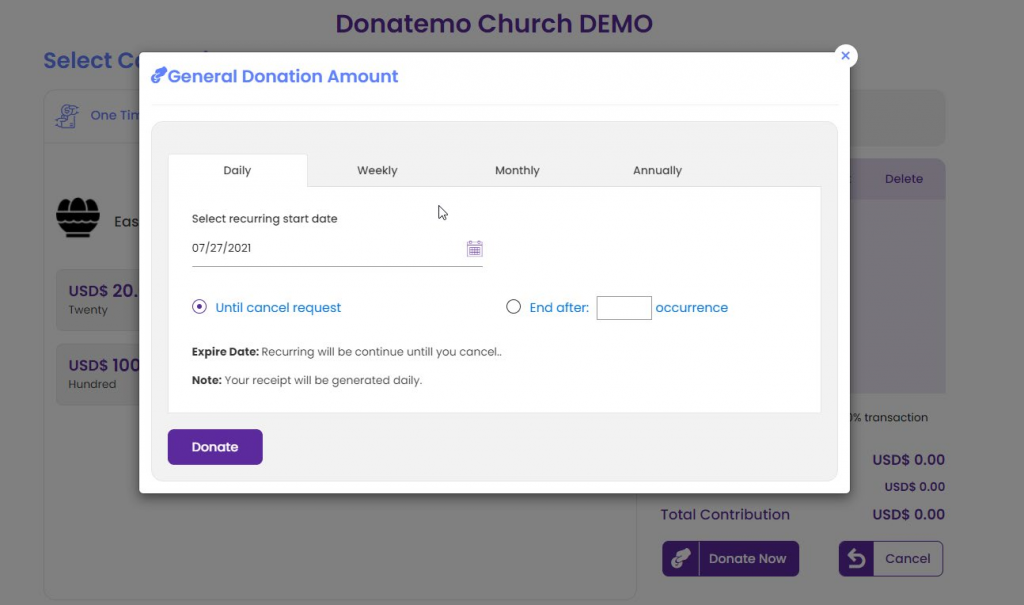This screenshot has height=605, width=1024.
Task: Switch to the Monthly tab
Action: tap(517, 170)
